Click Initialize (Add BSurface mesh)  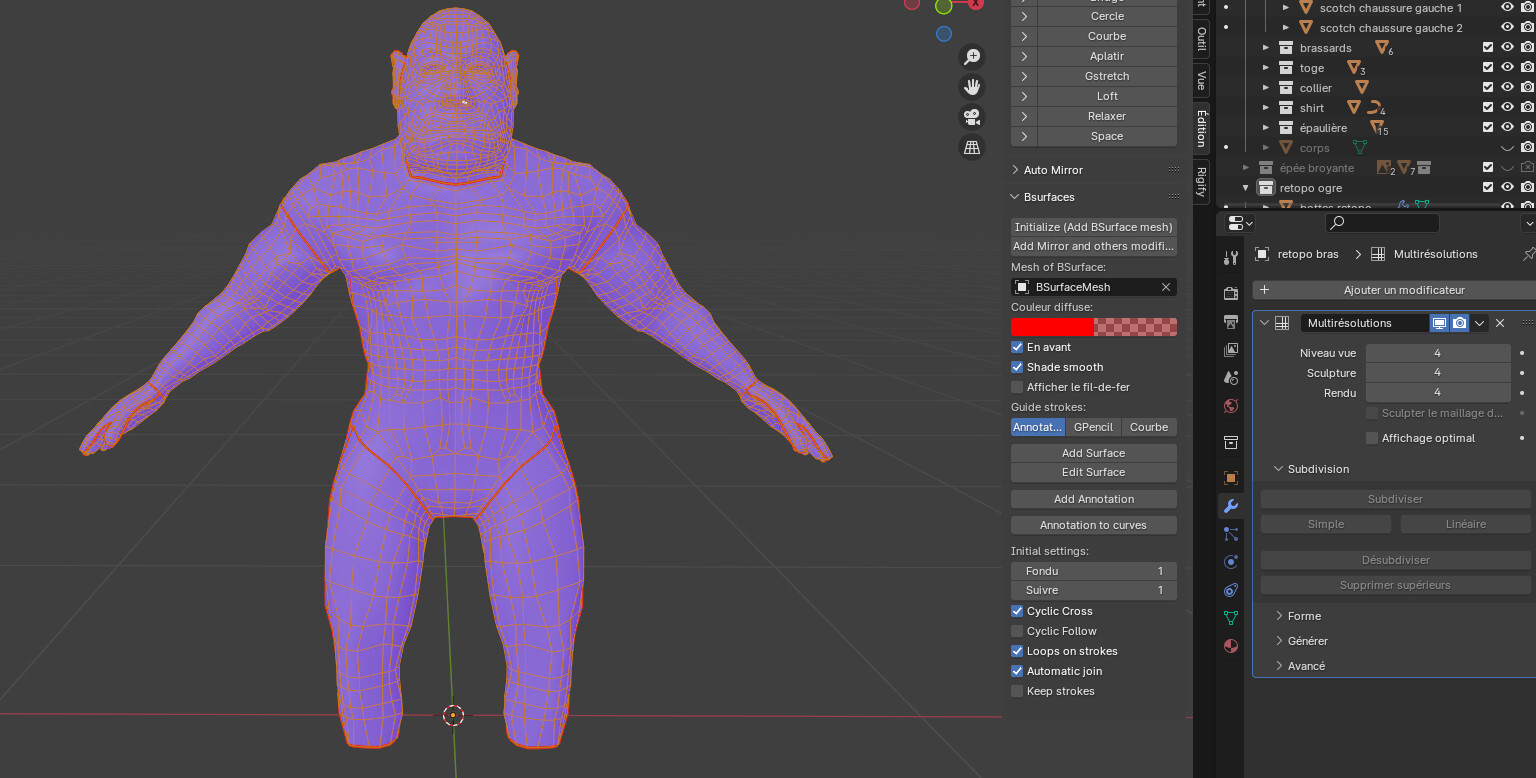click(x=1093, y=227)
